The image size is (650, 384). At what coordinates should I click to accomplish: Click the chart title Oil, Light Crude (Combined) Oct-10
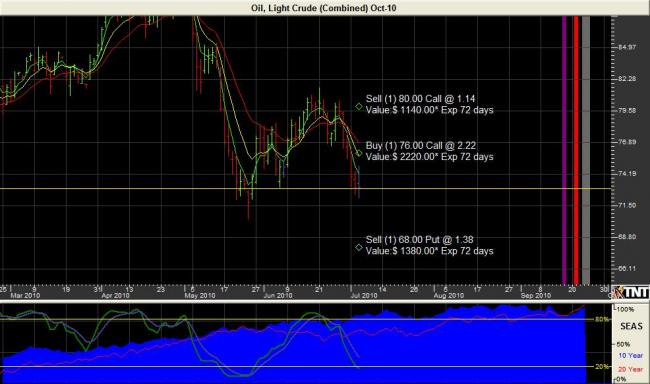[x=324, y=8]
